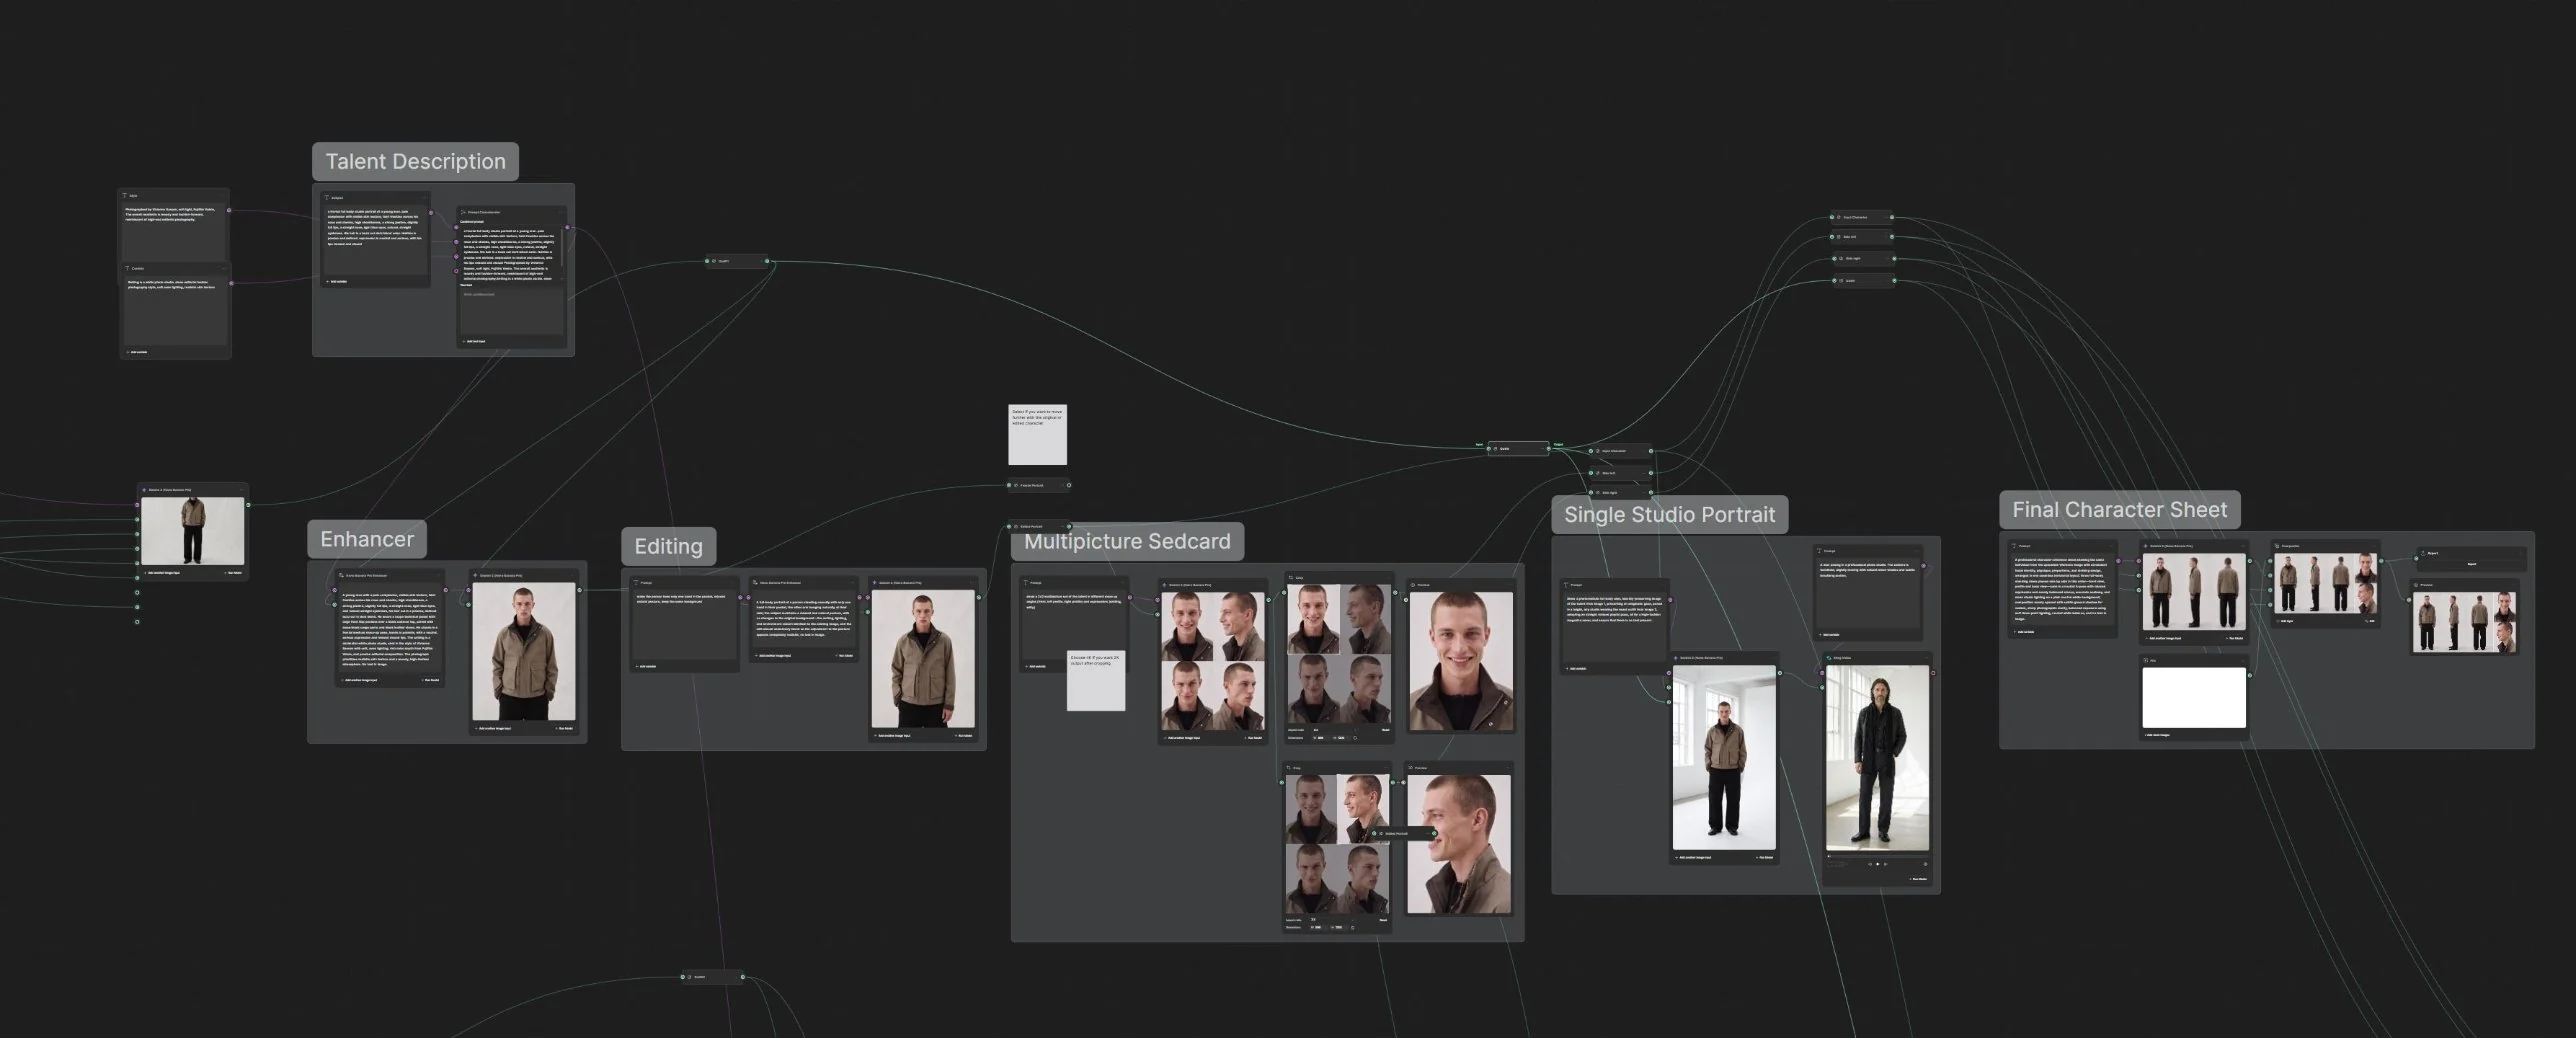Toggle the aspect lock in the lower crop node
Viewport: 2576px width, 1038px height.
(x=1353, y=927)
